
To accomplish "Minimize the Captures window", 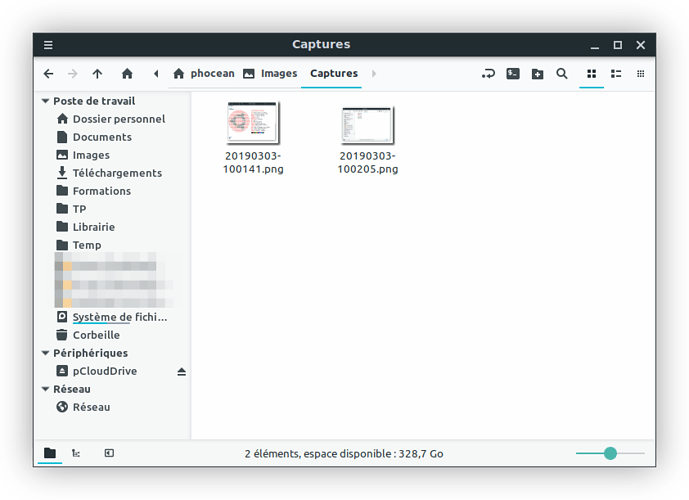I will click(595, 45).
